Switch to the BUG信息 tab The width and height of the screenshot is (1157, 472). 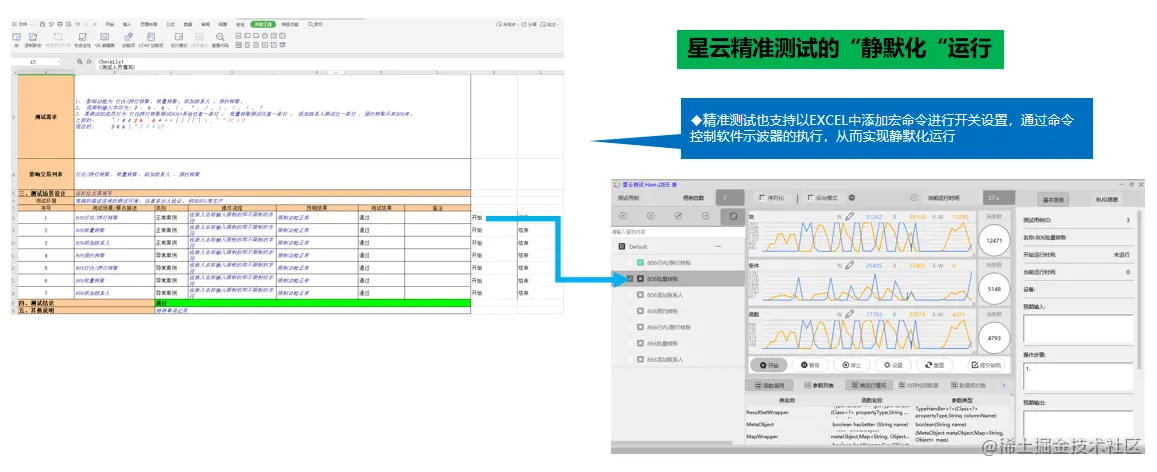pos(1107,199)
